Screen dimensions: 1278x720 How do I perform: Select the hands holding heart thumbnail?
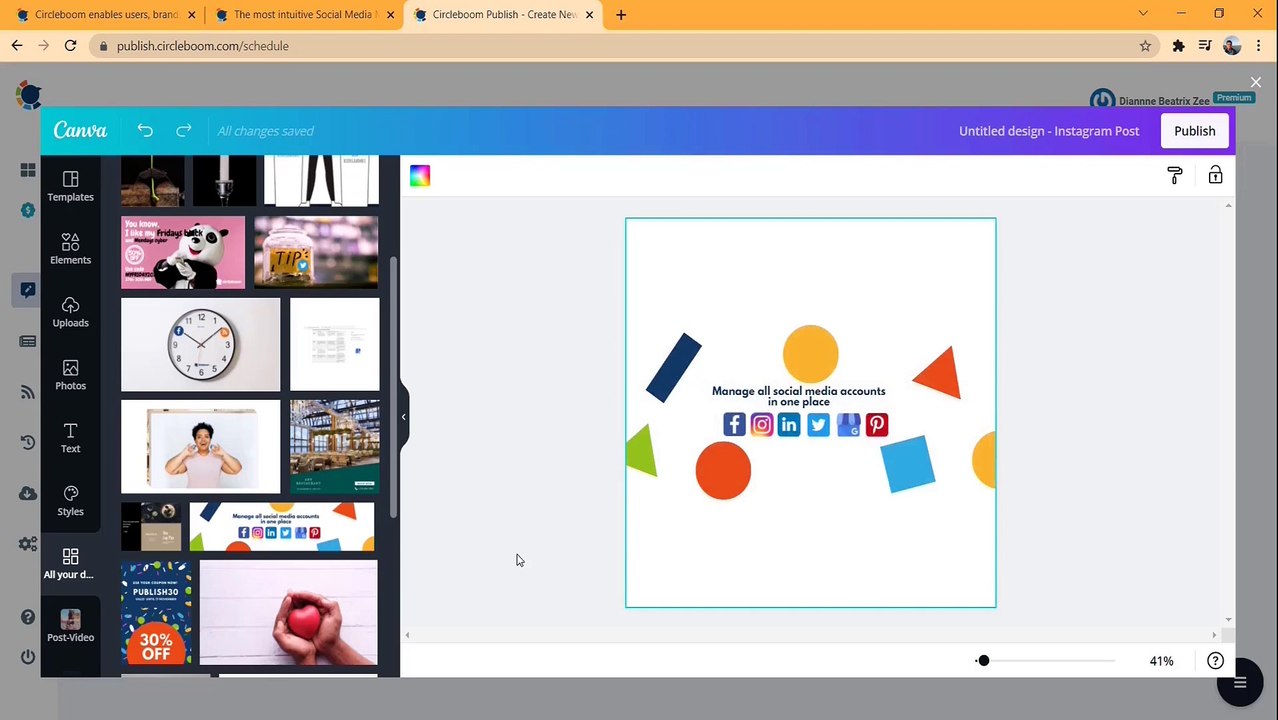288,612
